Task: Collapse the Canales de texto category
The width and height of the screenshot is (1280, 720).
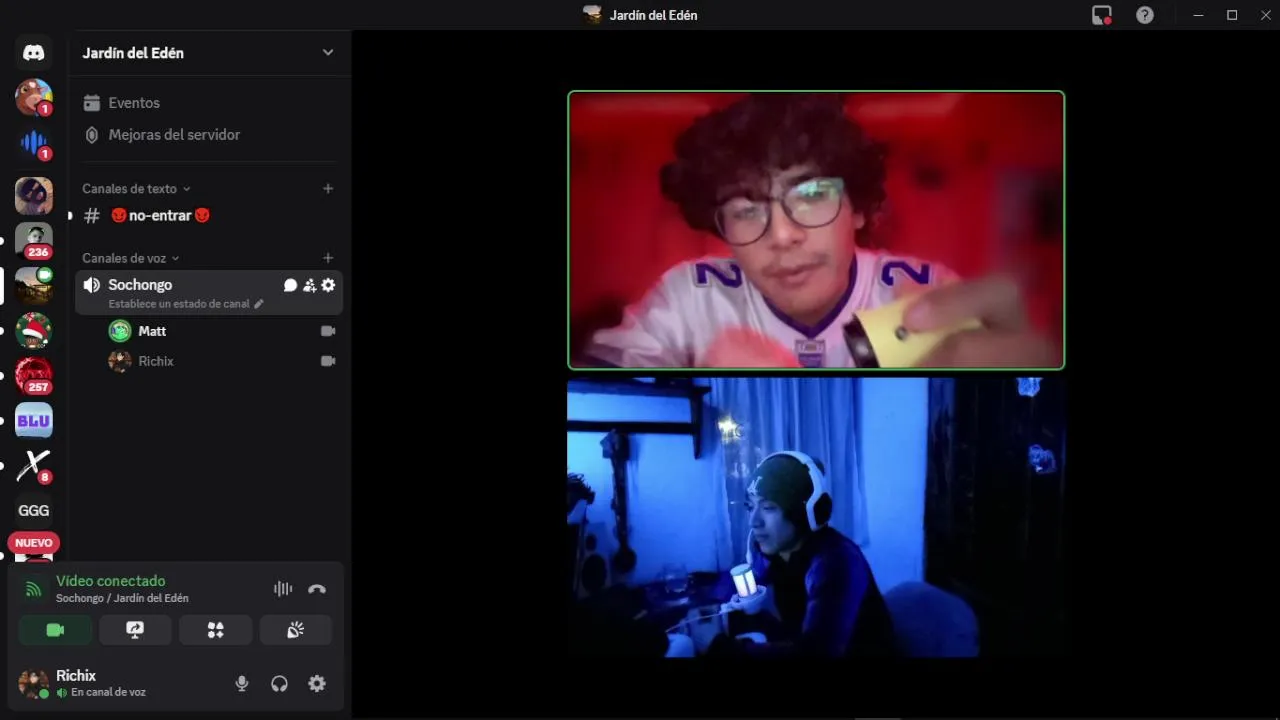Action: 136,189
